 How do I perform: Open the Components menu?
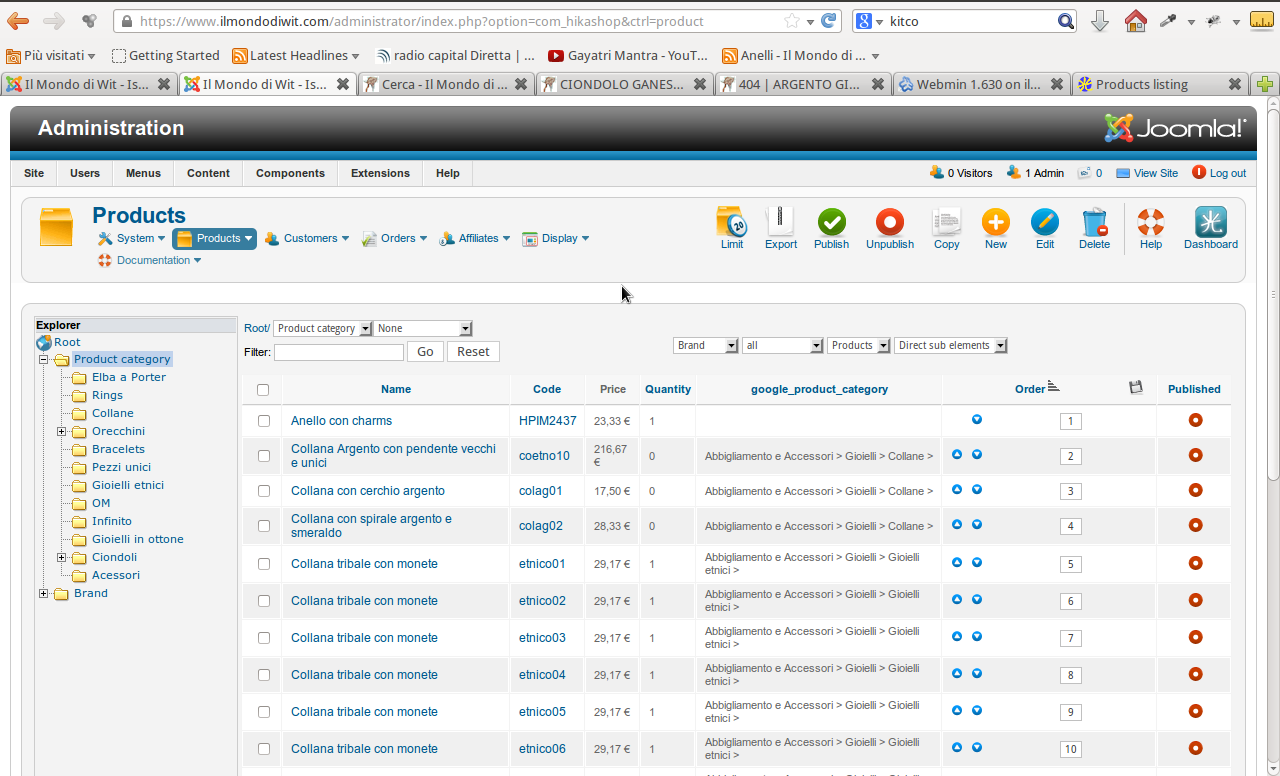point(290,173)
